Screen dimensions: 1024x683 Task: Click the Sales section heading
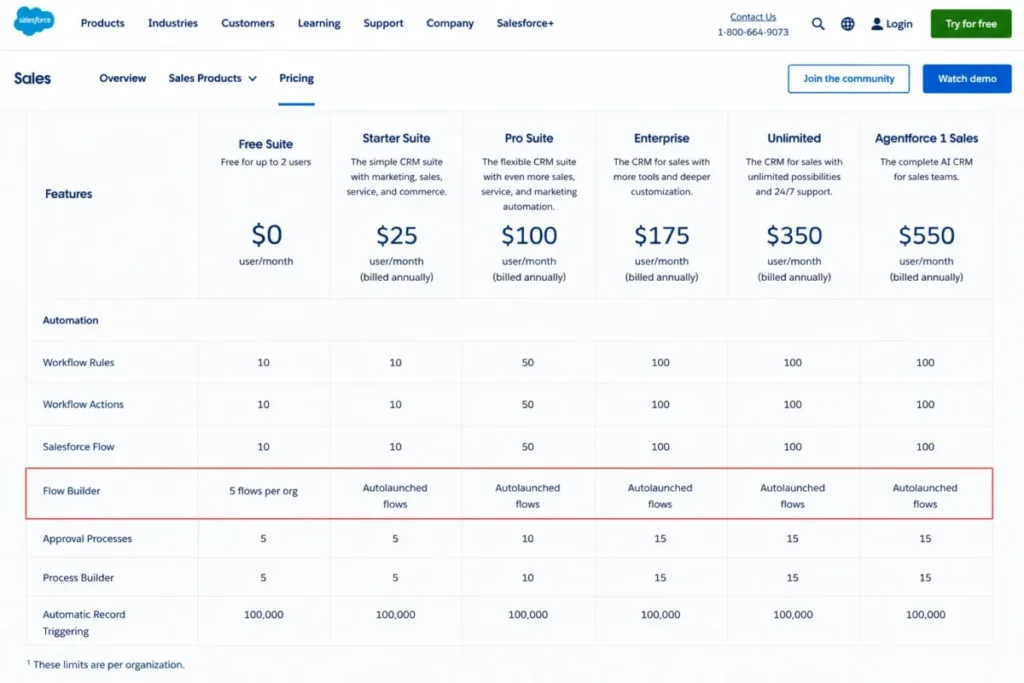point(32,78)
